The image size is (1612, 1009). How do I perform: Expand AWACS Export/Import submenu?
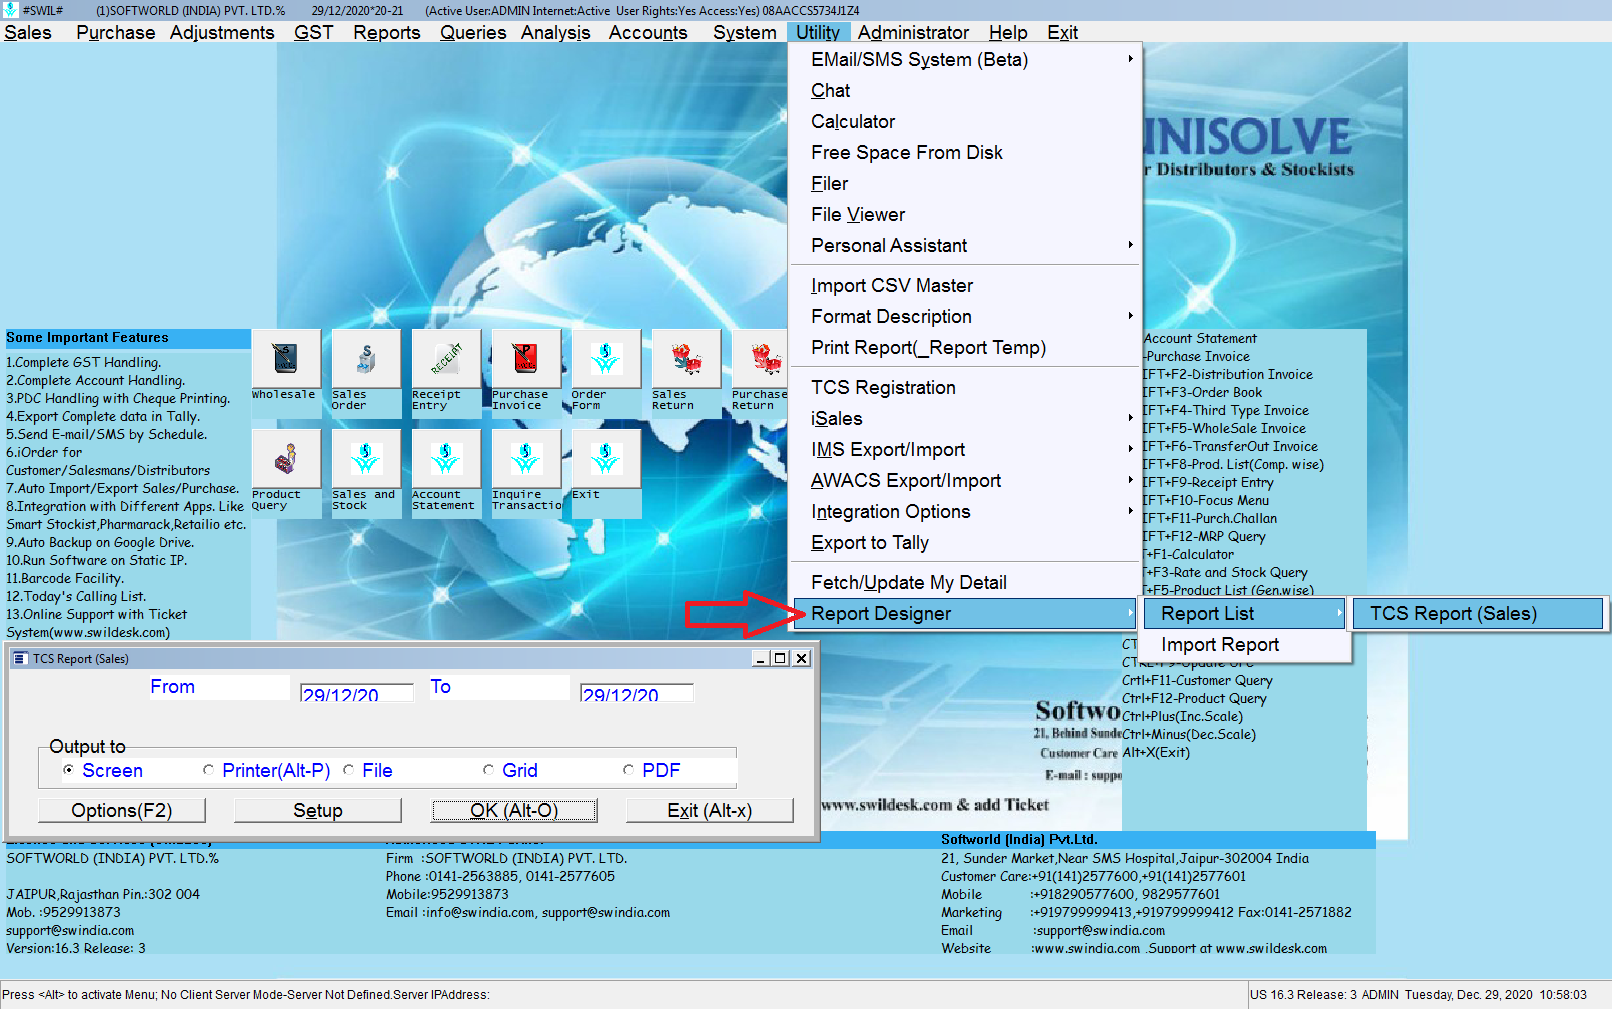965,480
